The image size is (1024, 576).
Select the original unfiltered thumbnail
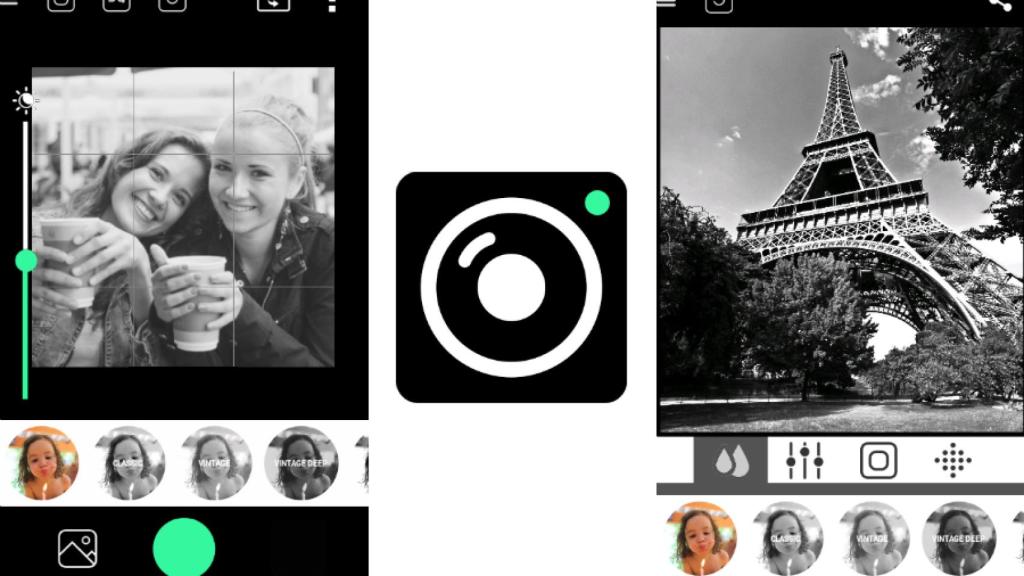click(x=42, y=462)
